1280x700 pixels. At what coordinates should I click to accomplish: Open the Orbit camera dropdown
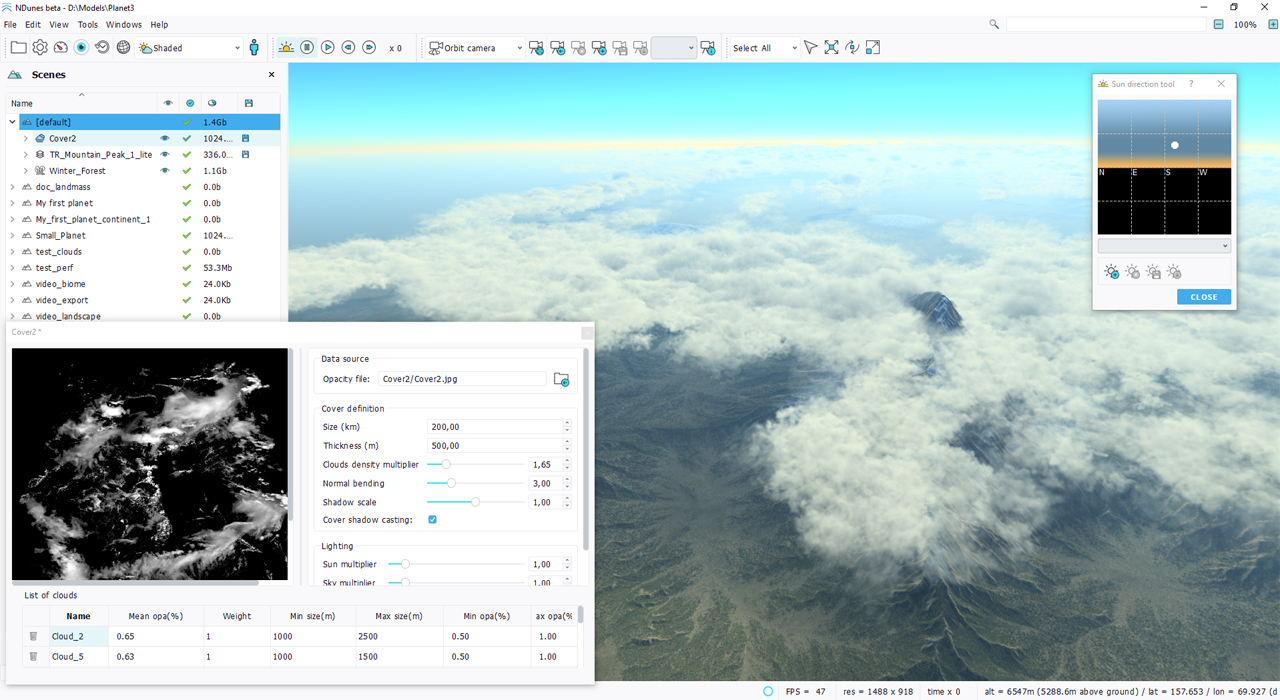tap(476, 48)
